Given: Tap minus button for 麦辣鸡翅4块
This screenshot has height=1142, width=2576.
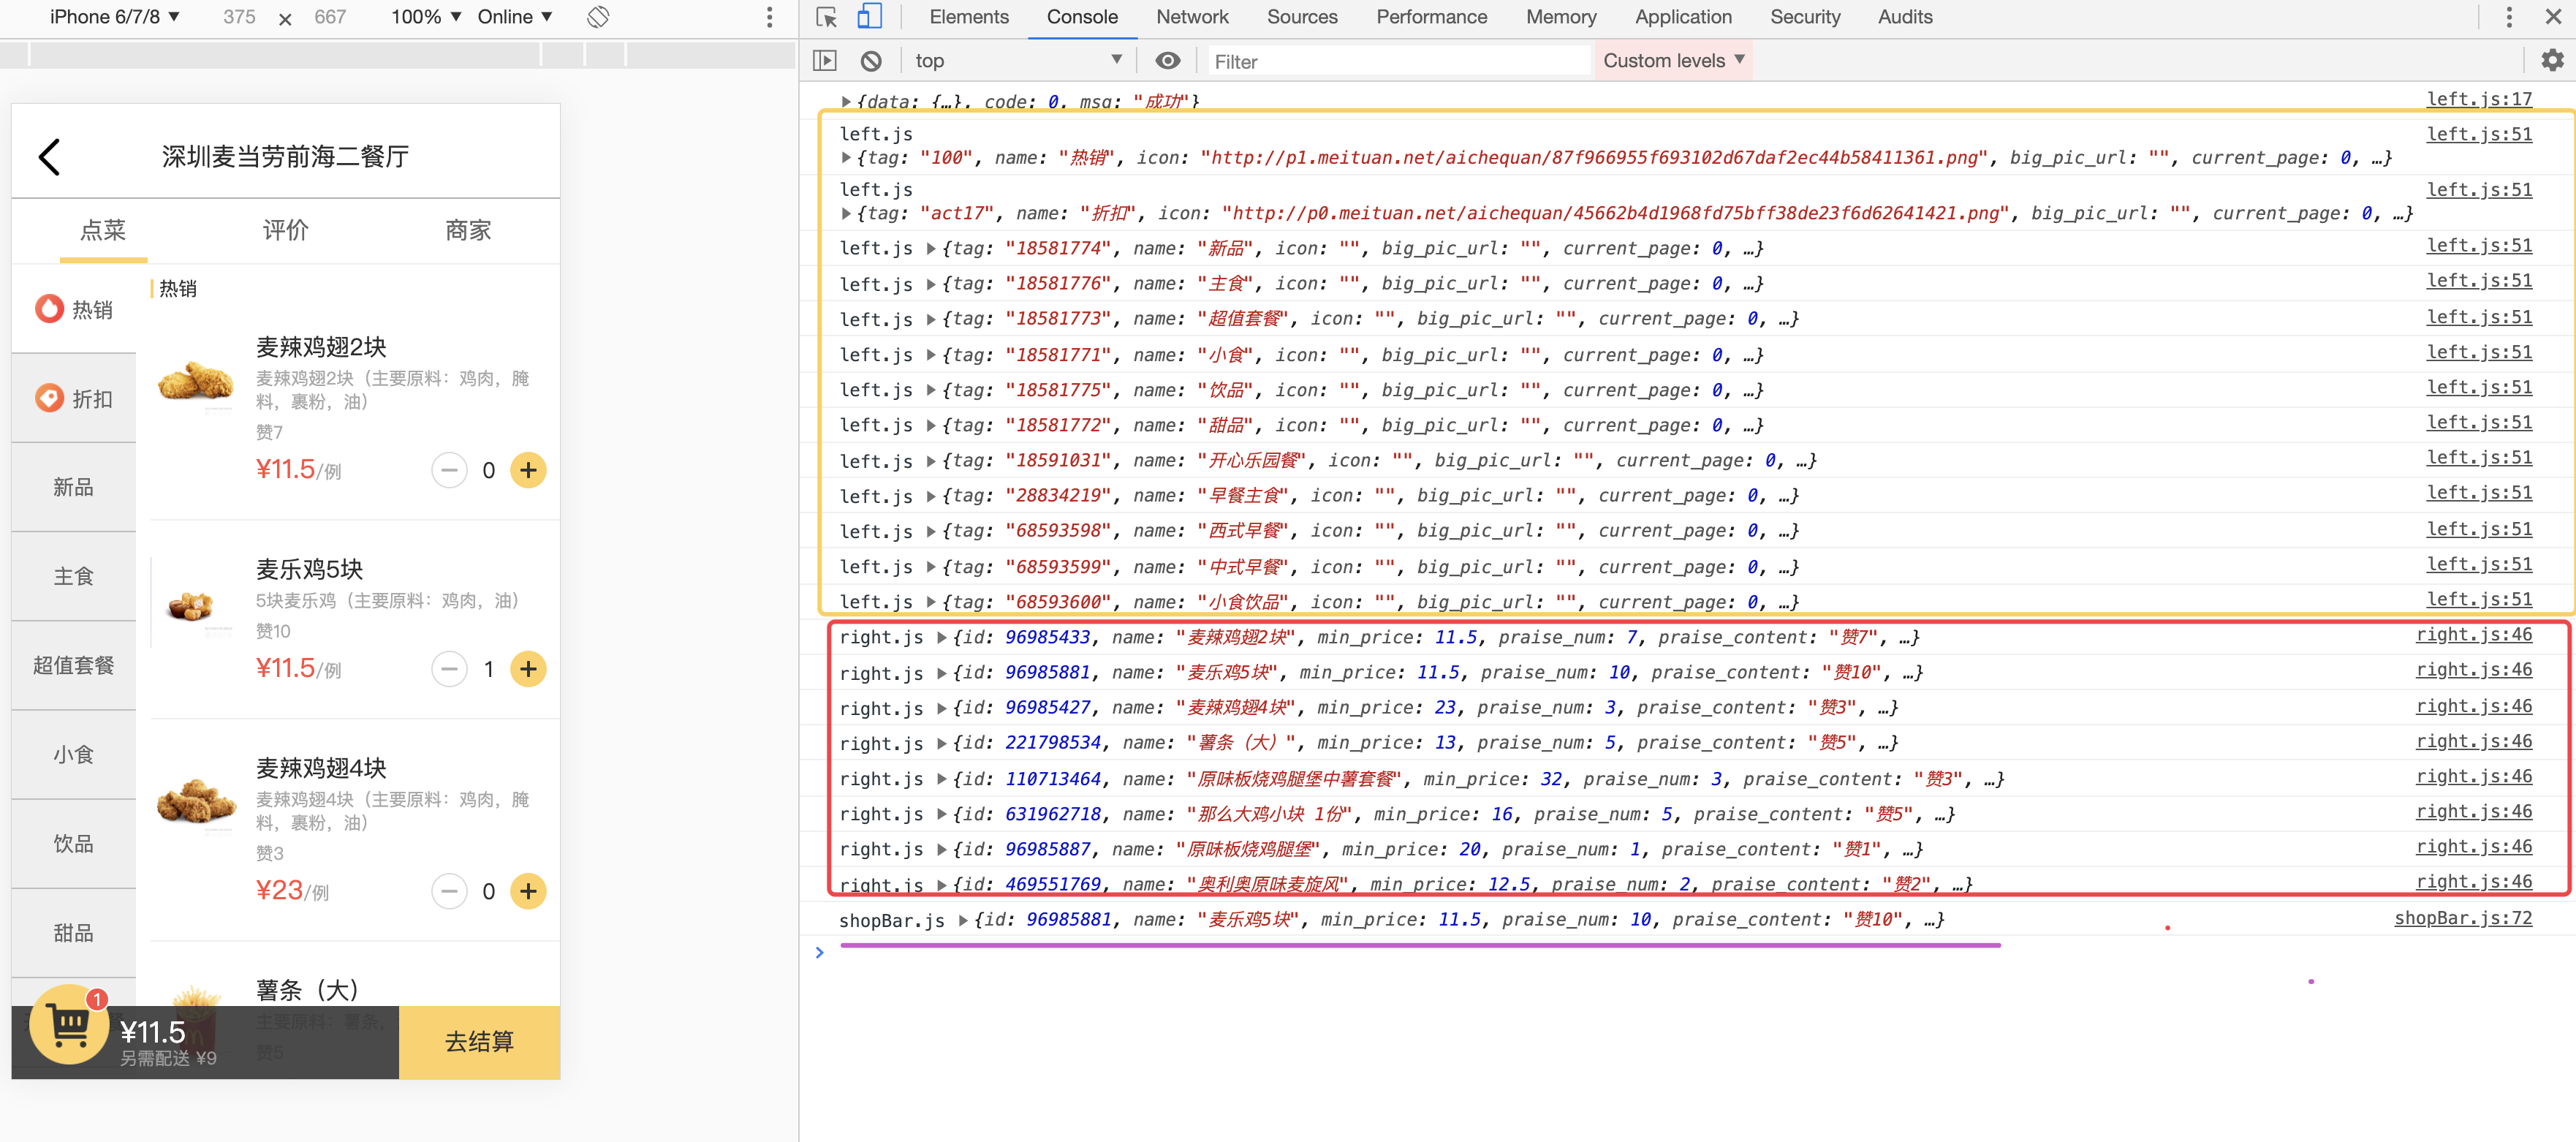Looking at the screenshot, I should click(449, 891).
